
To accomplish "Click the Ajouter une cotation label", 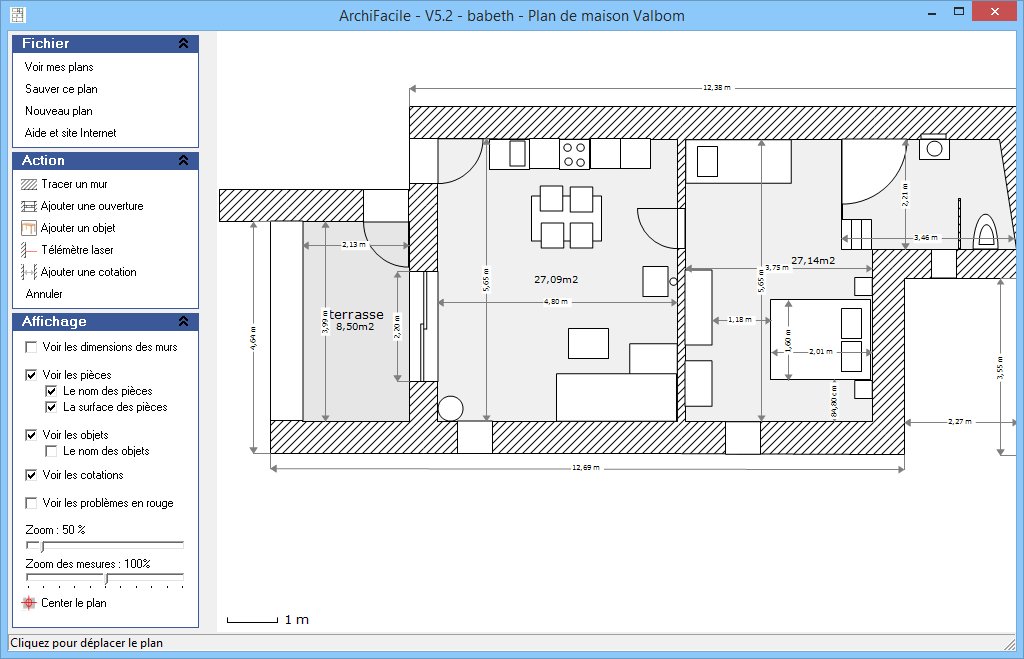I will pos(89,272).
